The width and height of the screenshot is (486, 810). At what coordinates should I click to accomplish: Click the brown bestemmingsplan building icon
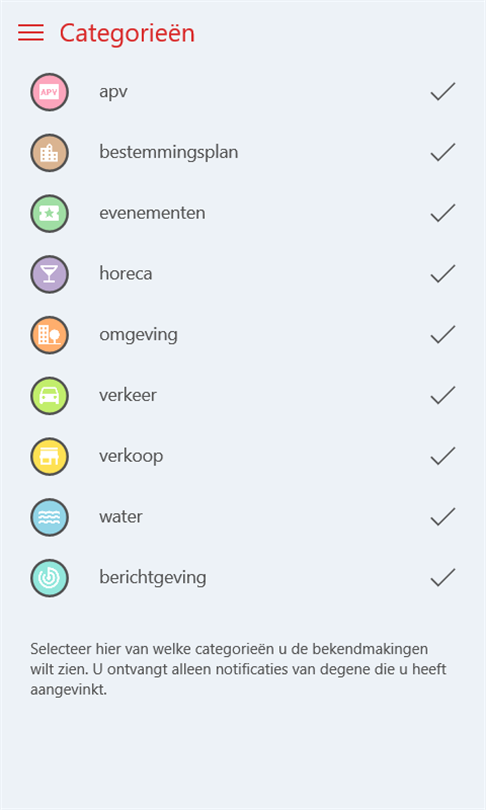pos(49,153)
